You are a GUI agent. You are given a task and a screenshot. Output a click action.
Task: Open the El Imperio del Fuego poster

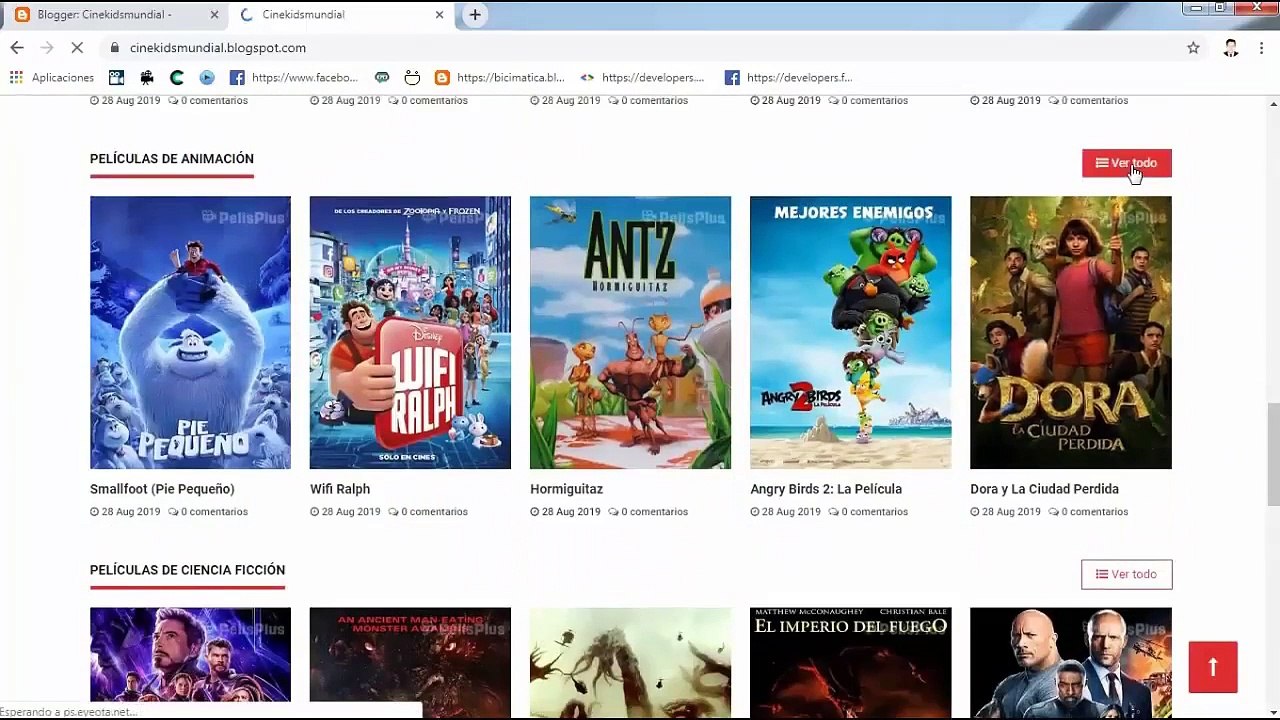tap(850, 662)
